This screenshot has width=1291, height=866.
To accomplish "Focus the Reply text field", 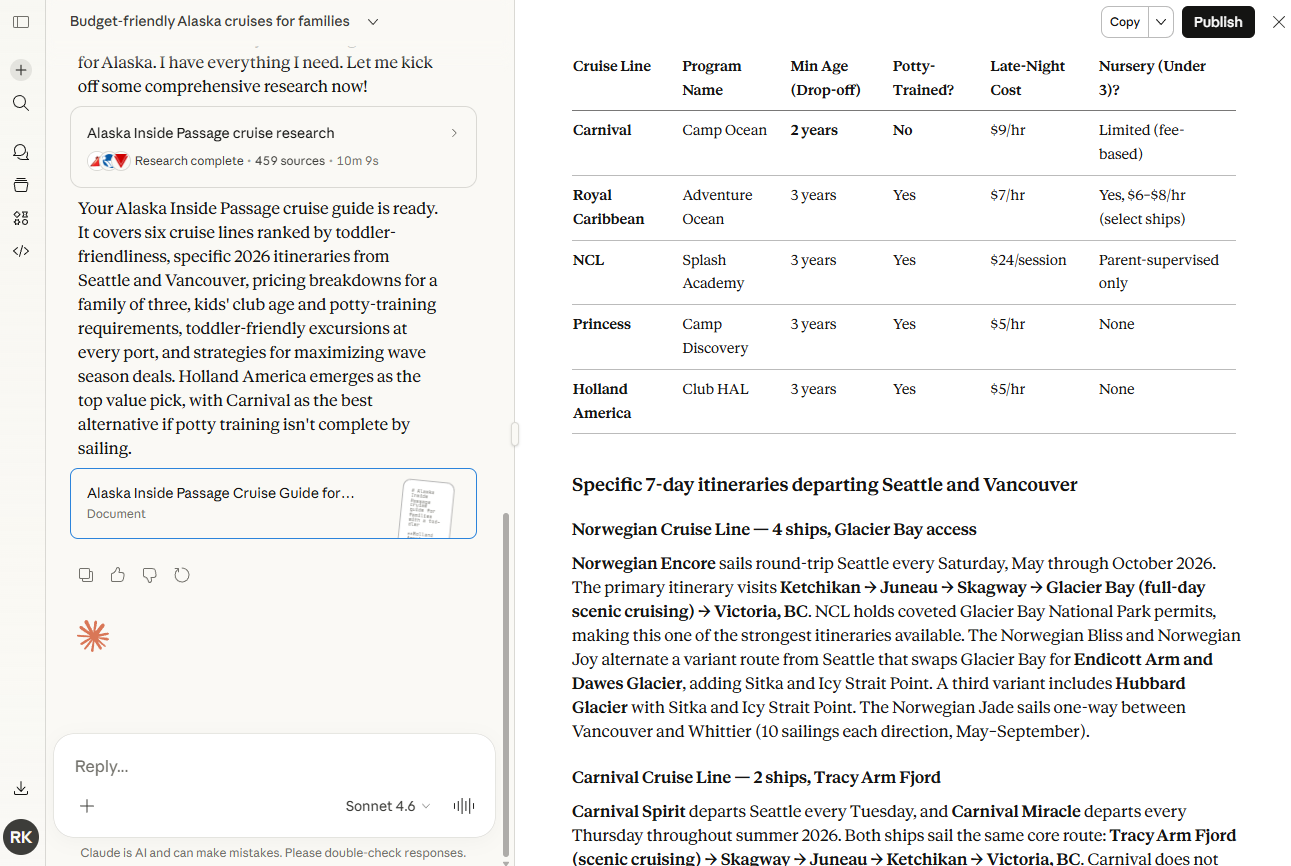I will 273,766.
